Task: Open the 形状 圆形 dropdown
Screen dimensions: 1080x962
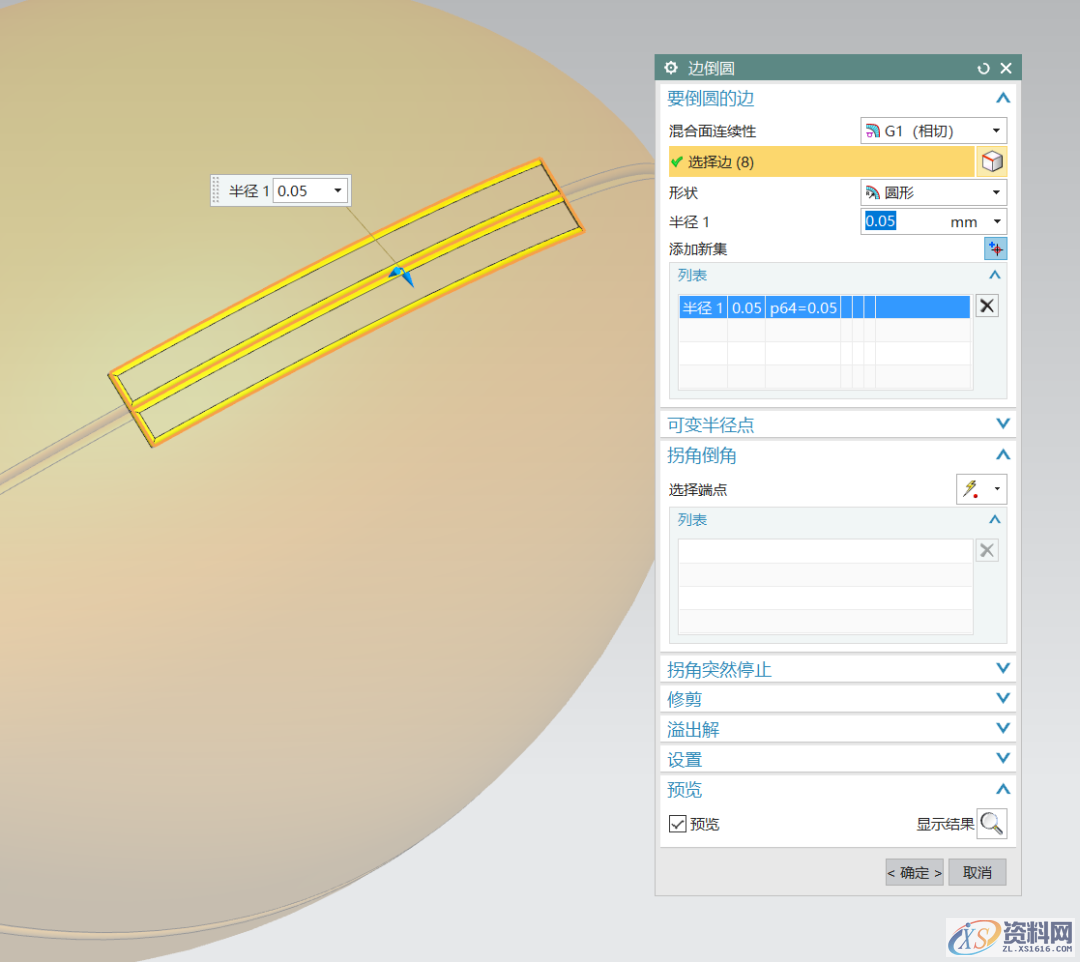Action: tap(933, 192)
